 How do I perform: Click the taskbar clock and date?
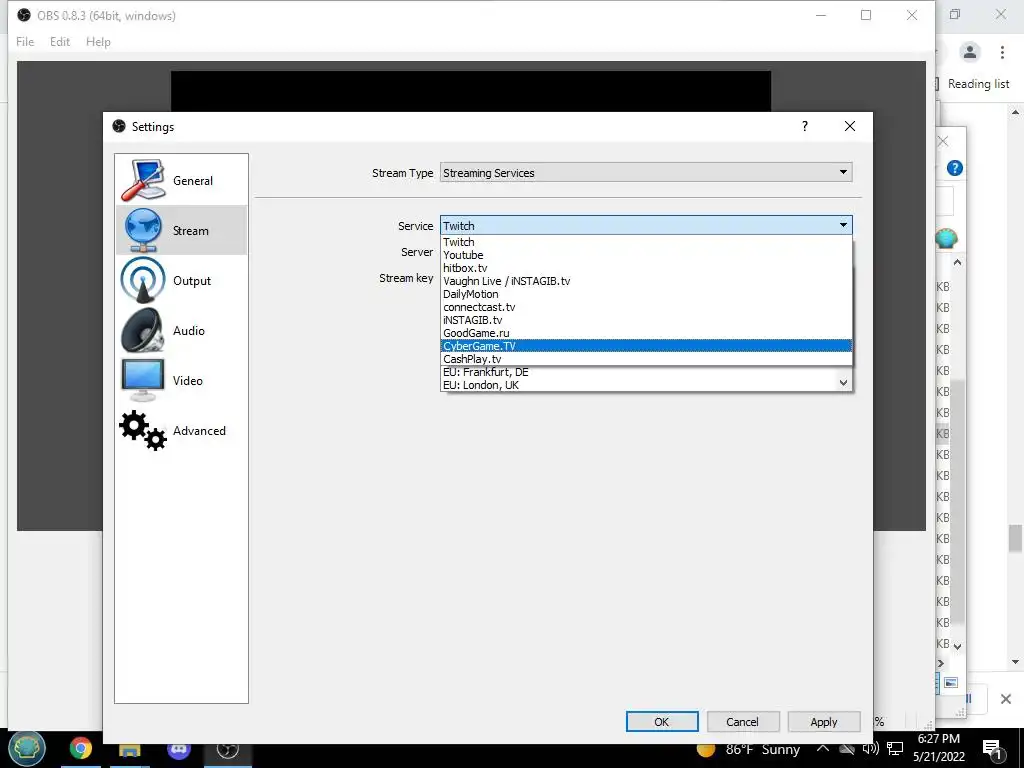click(x=938, y=748)
